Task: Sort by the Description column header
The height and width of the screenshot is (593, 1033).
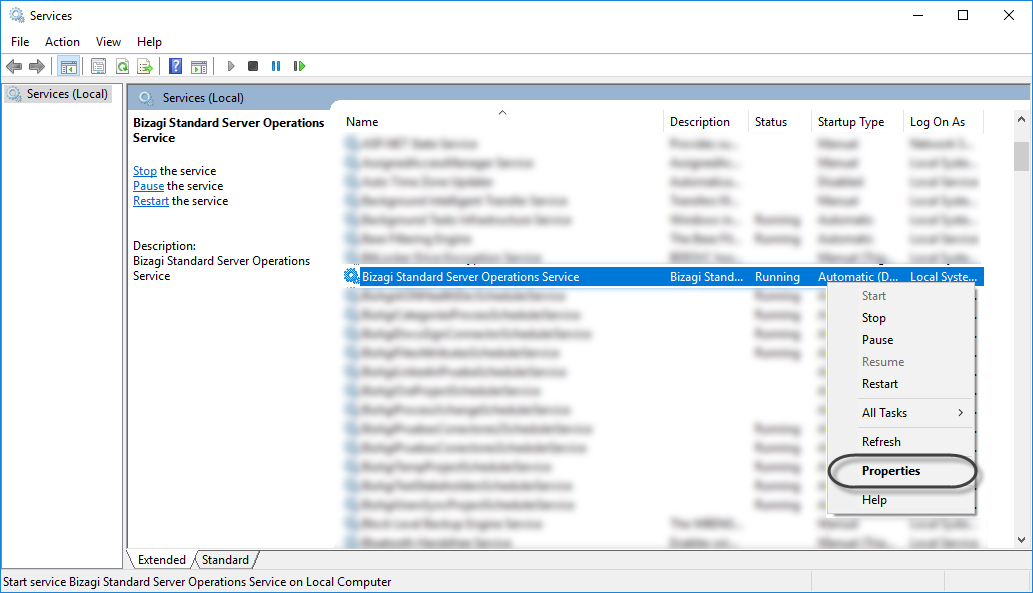Action: [x=706, y=121]
